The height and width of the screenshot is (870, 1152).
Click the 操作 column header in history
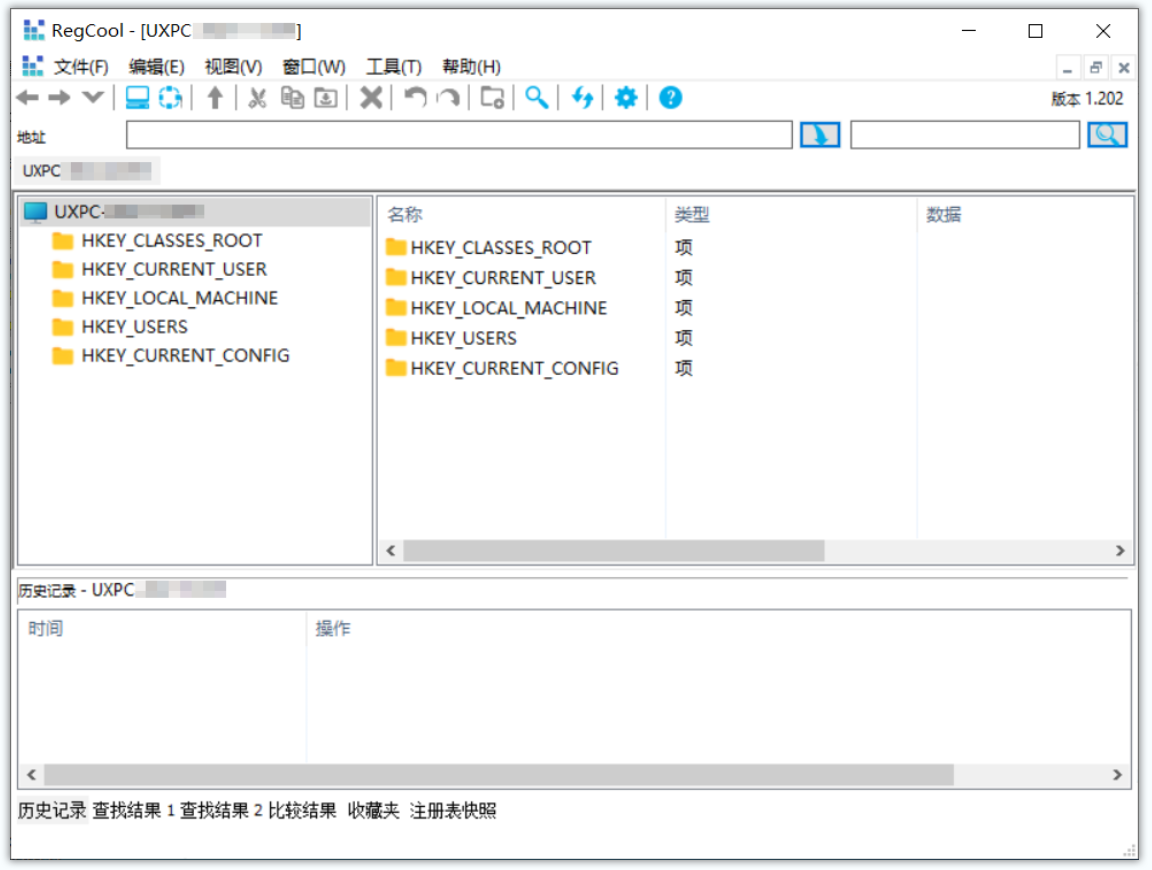(718, 629)
